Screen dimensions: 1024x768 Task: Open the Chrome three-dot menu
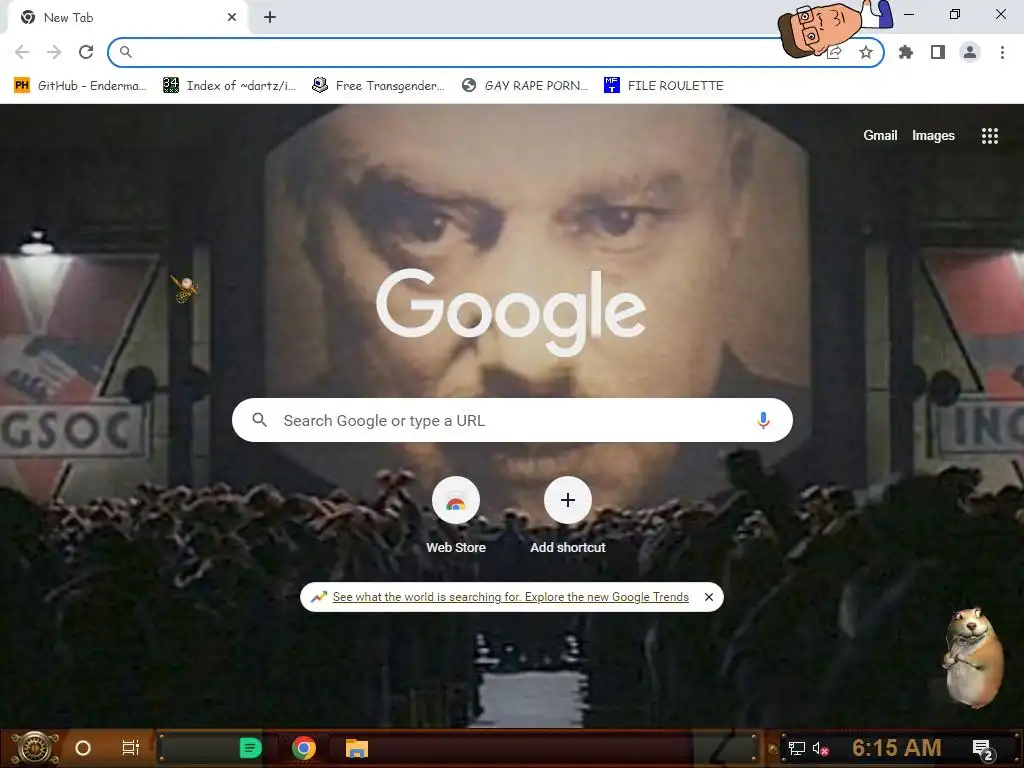[x=1002, y=52]
